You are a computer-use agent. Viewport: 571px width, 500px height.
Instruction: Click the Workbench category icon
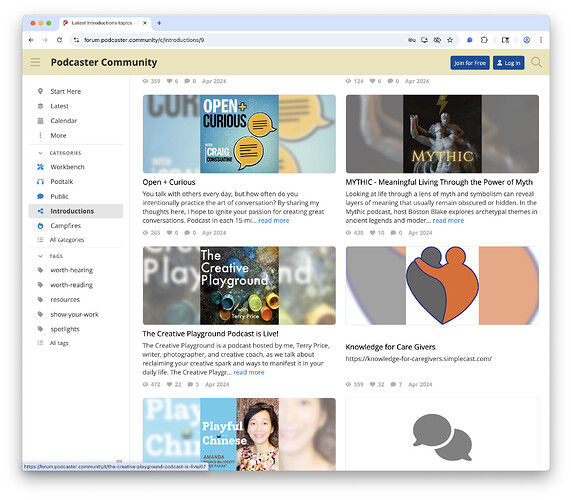pyautogui.click(x=40, y=167)
